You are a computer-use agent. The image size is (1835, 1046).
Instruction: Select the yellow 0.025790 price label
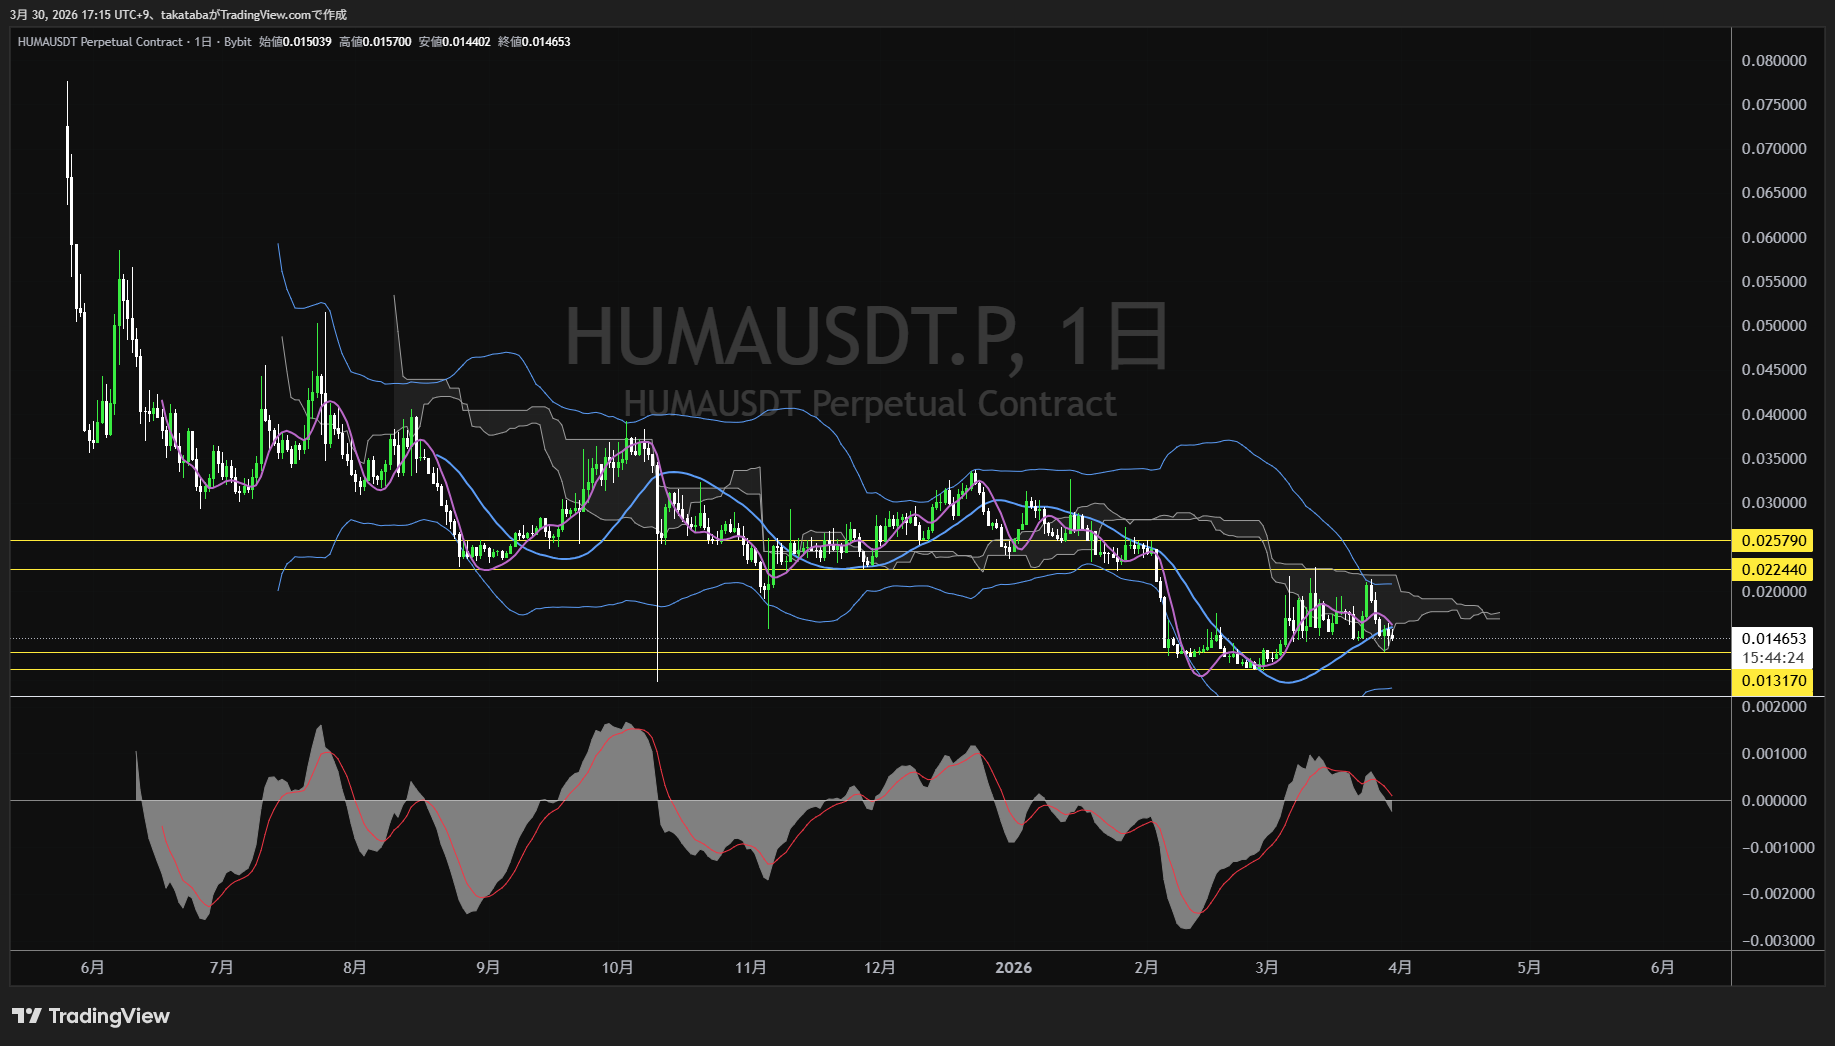pyautogui.click(x=1774, y=541)
